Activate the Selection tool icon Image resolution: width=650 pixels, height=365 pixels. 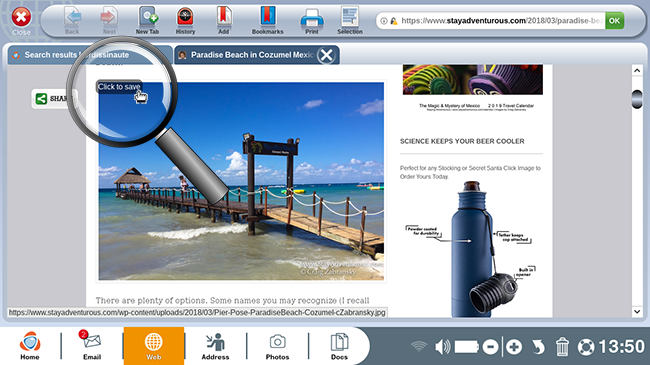[350, 17]
